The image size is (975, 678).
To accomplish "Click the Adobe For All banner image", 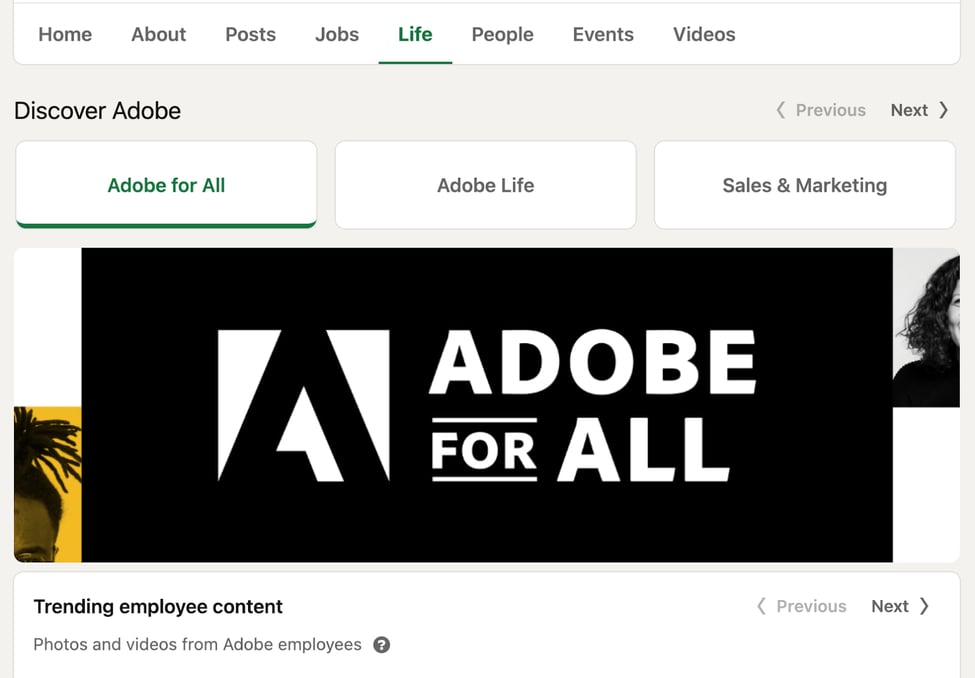I will (487, 405).
